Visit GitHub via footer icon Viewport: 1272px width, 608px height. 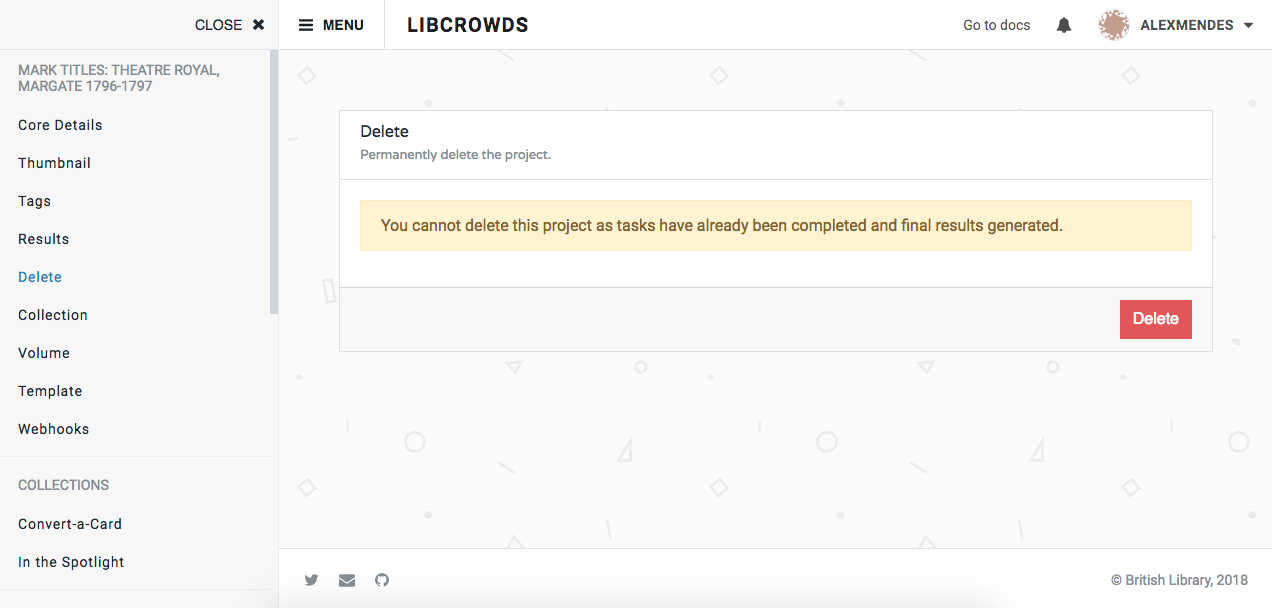click(x=381, y=580)
